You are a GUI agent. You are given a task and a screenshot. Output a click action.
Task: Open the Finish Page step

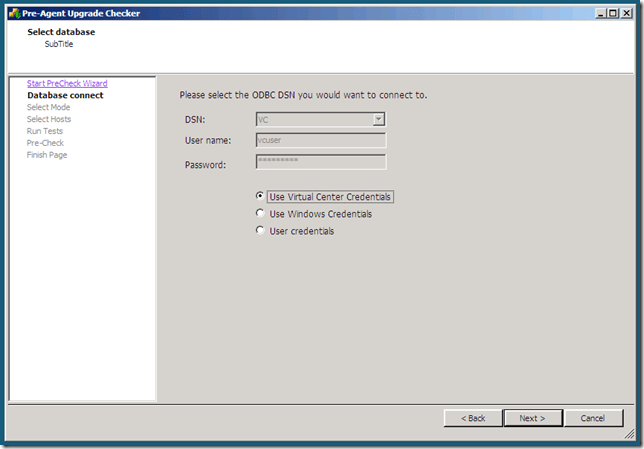coord(47,155)
